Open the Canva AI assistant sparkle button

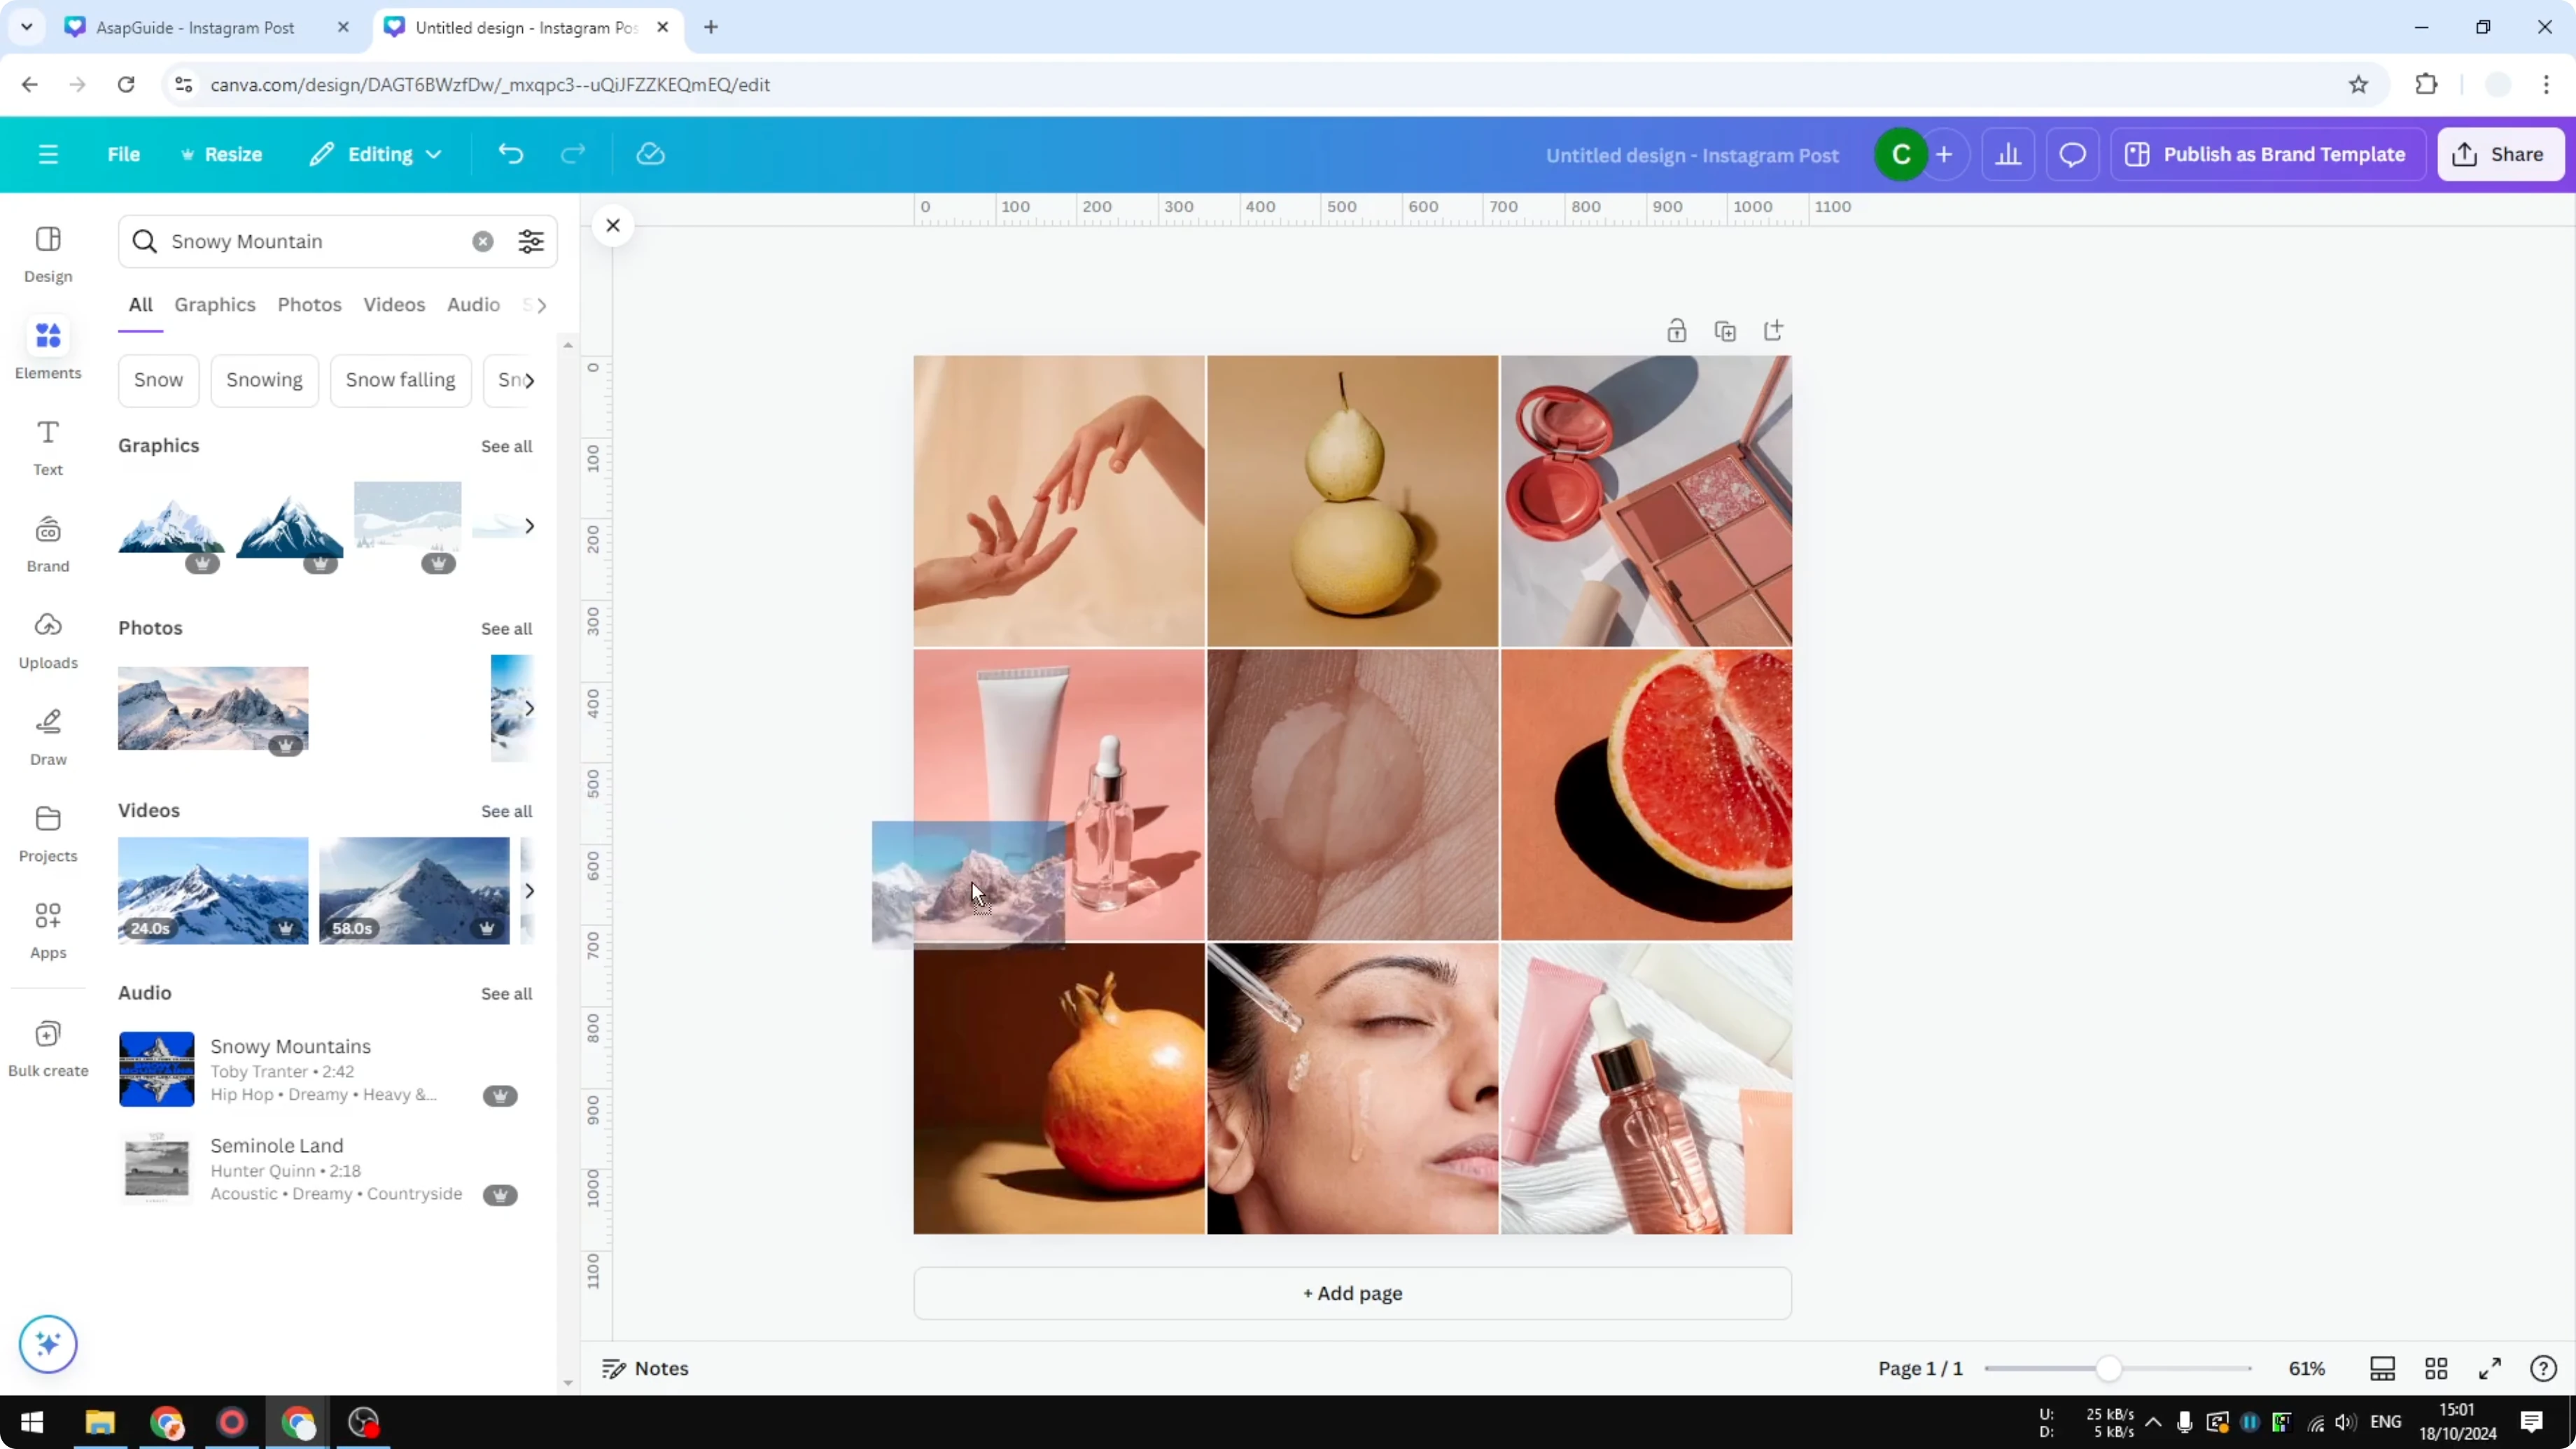coord(47,1344)
